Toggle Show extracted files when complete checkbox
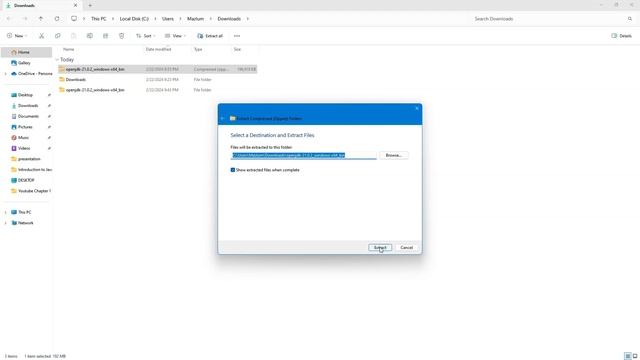 point(233,170)
